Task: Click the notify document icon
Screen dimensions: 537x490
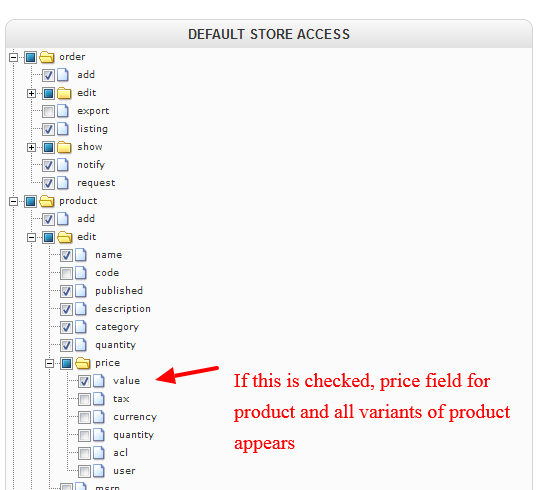Action: point(63,165)
